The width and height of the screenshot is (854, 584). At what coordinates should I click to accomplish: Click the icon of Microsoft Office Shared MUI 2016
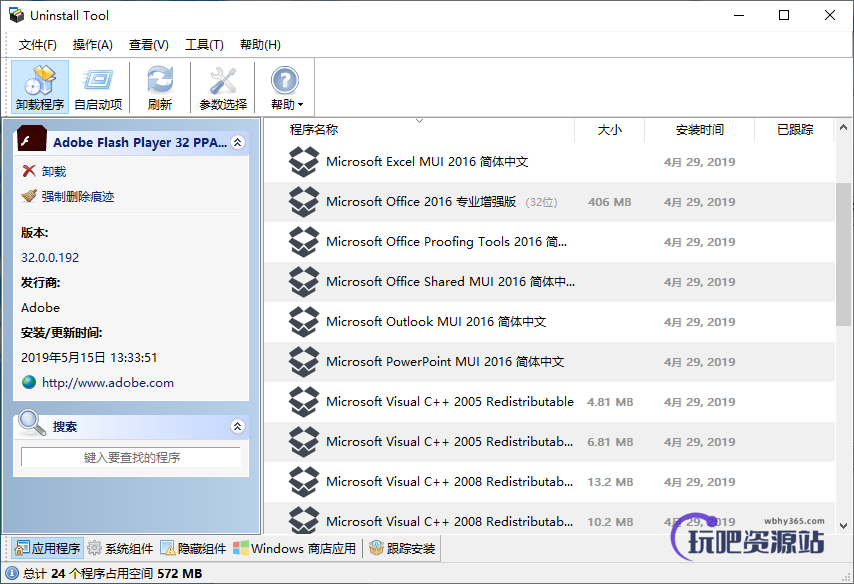coord(303,282)
